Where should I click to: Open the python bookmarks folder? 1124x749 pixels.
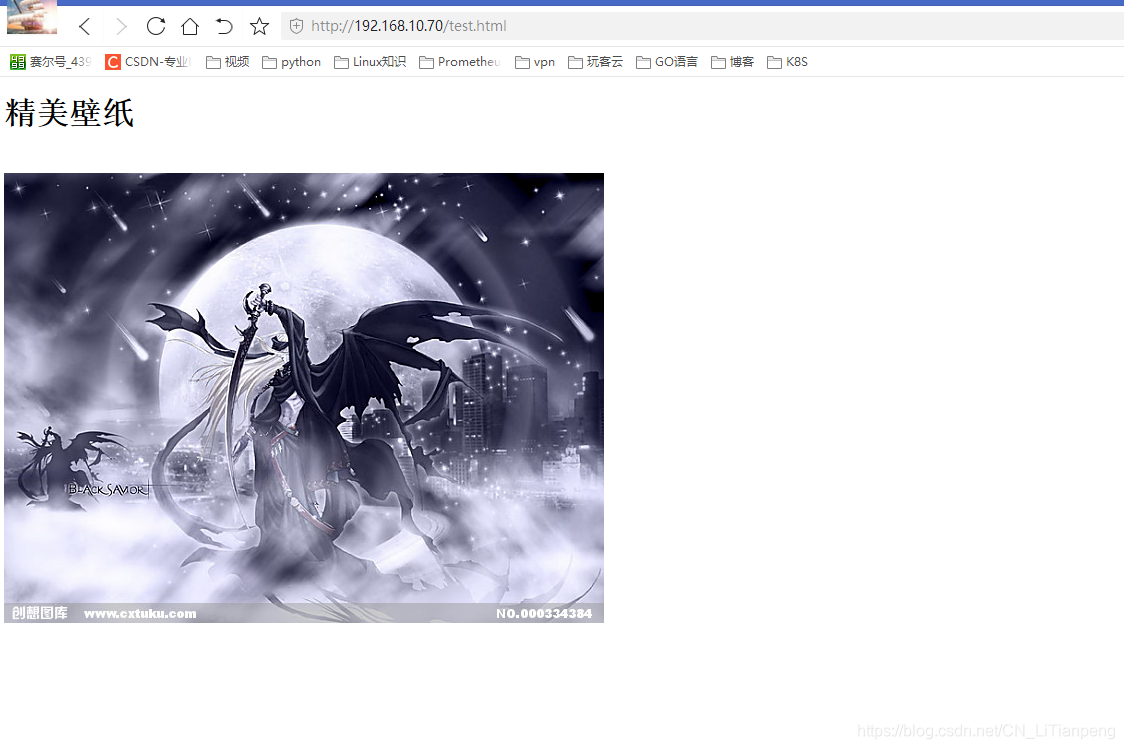[x=291, y=62]
